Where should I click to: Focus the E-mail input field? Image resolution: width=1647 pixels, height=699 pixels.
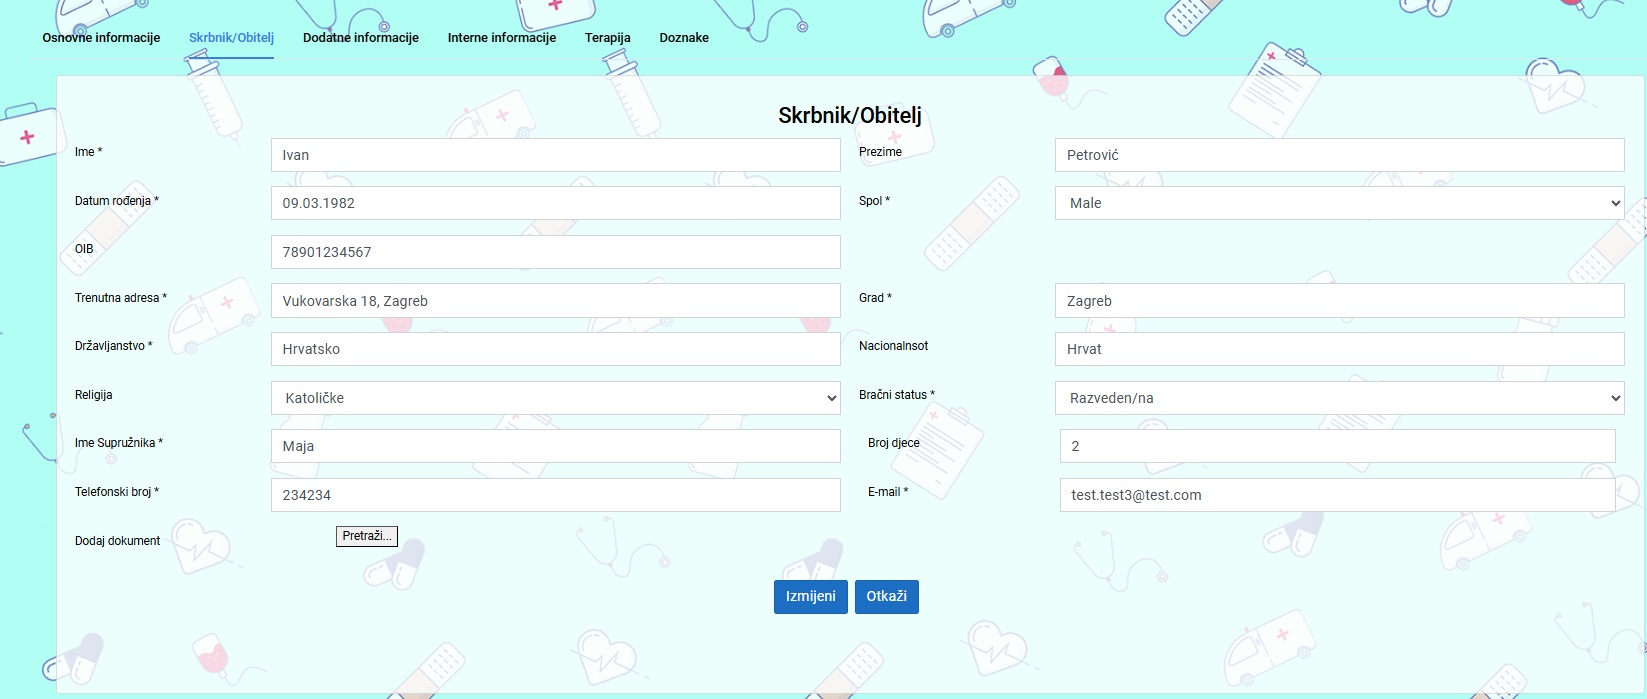pyautogui.click(x=1337, y=495)
